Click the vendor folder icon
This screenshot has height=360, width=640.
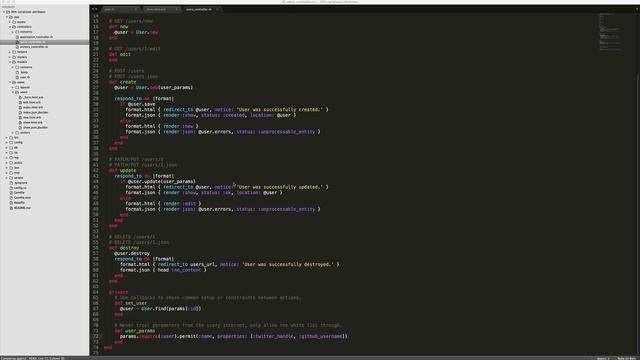point(11,178)
